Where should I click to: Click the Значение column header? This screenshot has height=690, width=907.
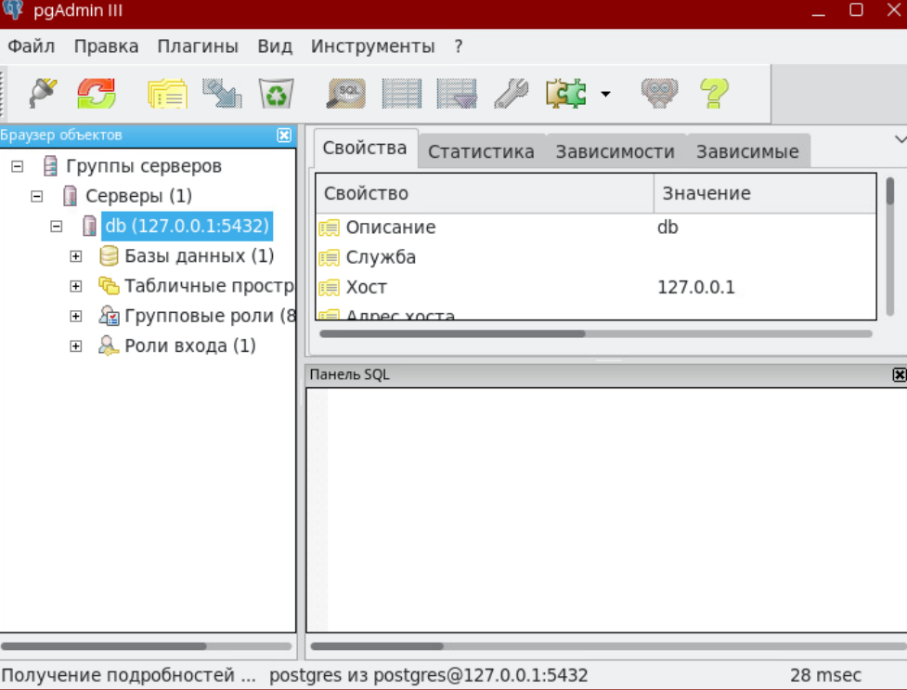(x=765, y=193)
